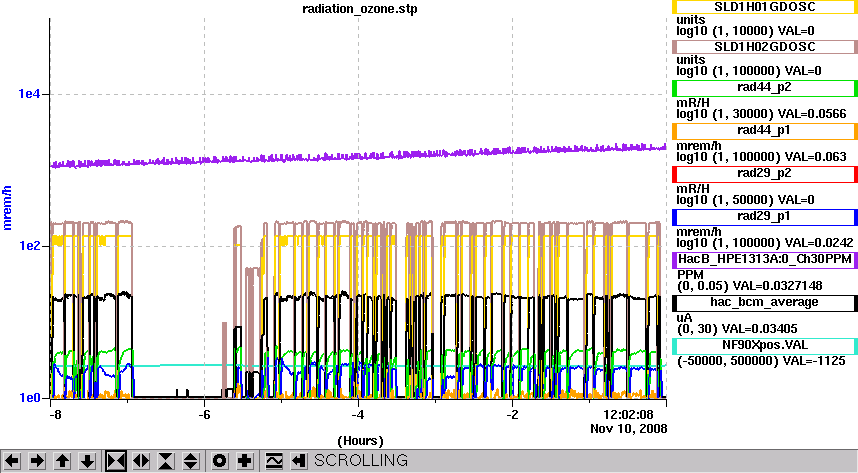Click the plot title radiation_ozone.stp
Image resolution: width=858 pixels, height=473 pixels.
360,9
